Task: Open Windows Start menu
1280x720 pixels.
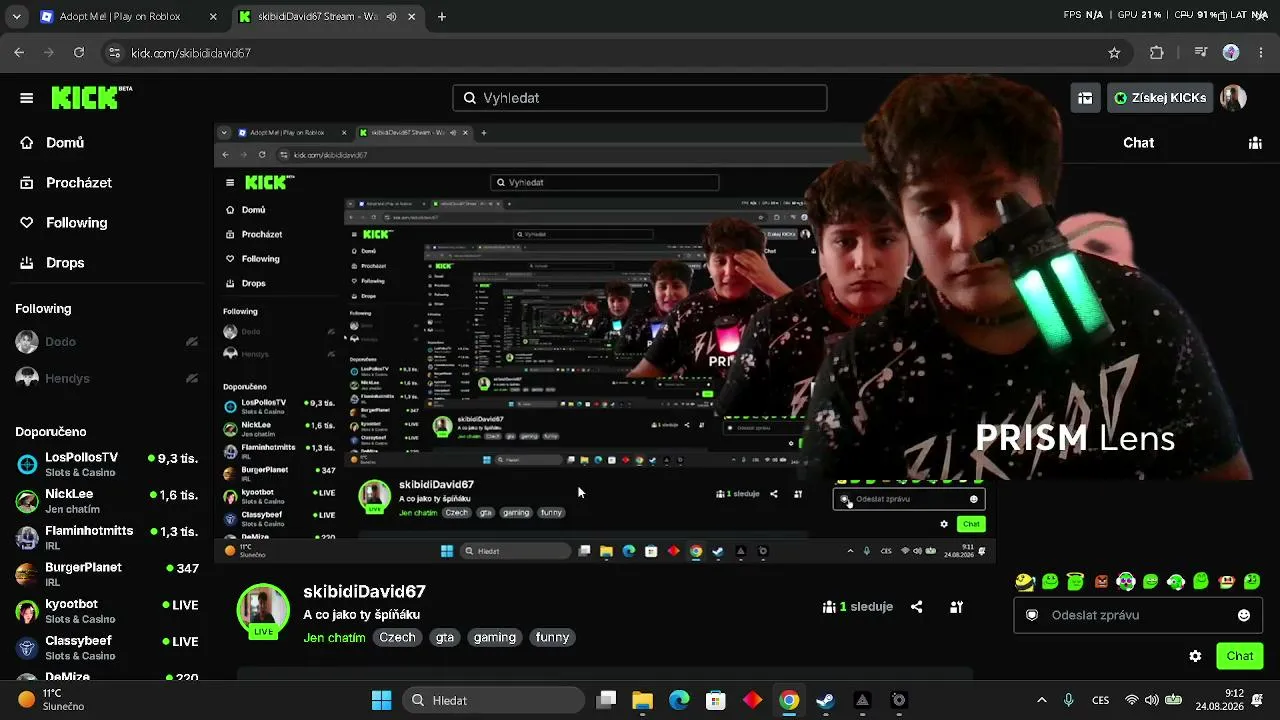Action: 381,700
